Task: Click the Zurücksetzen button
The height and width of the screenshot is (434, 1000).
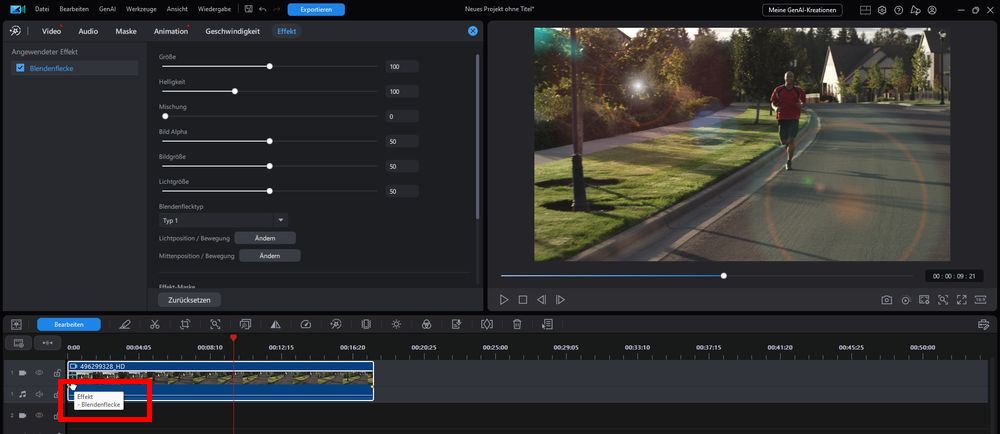Action: [x=189, y=300]
